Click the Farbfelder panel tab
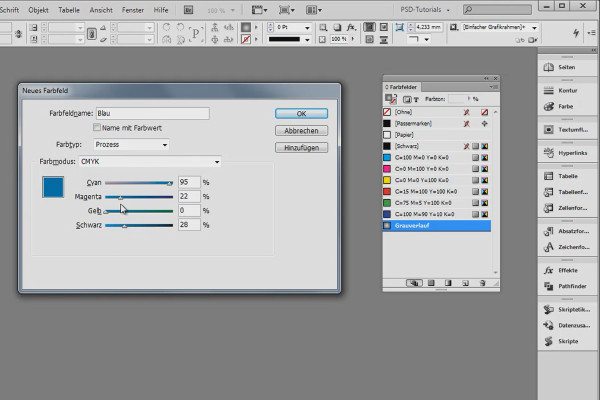600x400 pixels. [401, 87]
